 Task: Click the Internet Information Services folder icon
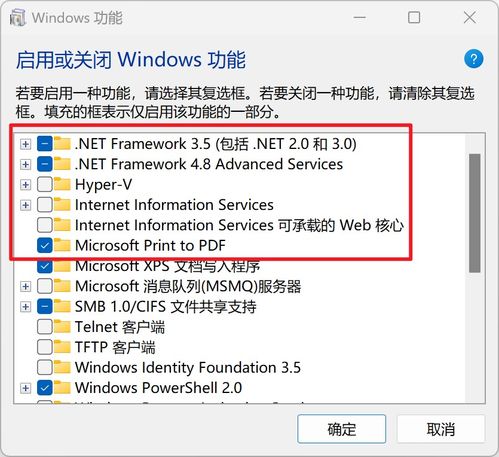click(x=62, y=204)
